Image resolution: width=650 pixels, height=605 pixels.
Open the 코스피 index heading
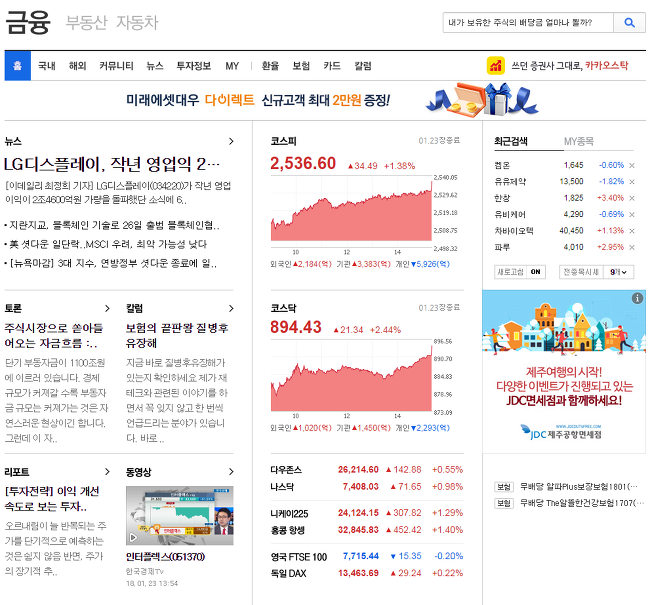point(284,141)
